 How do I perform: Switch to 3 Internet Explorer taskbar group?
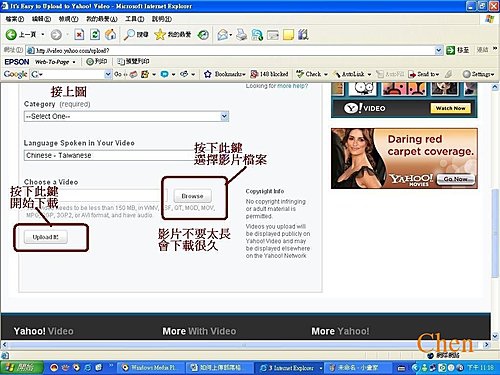click(290, 367)
